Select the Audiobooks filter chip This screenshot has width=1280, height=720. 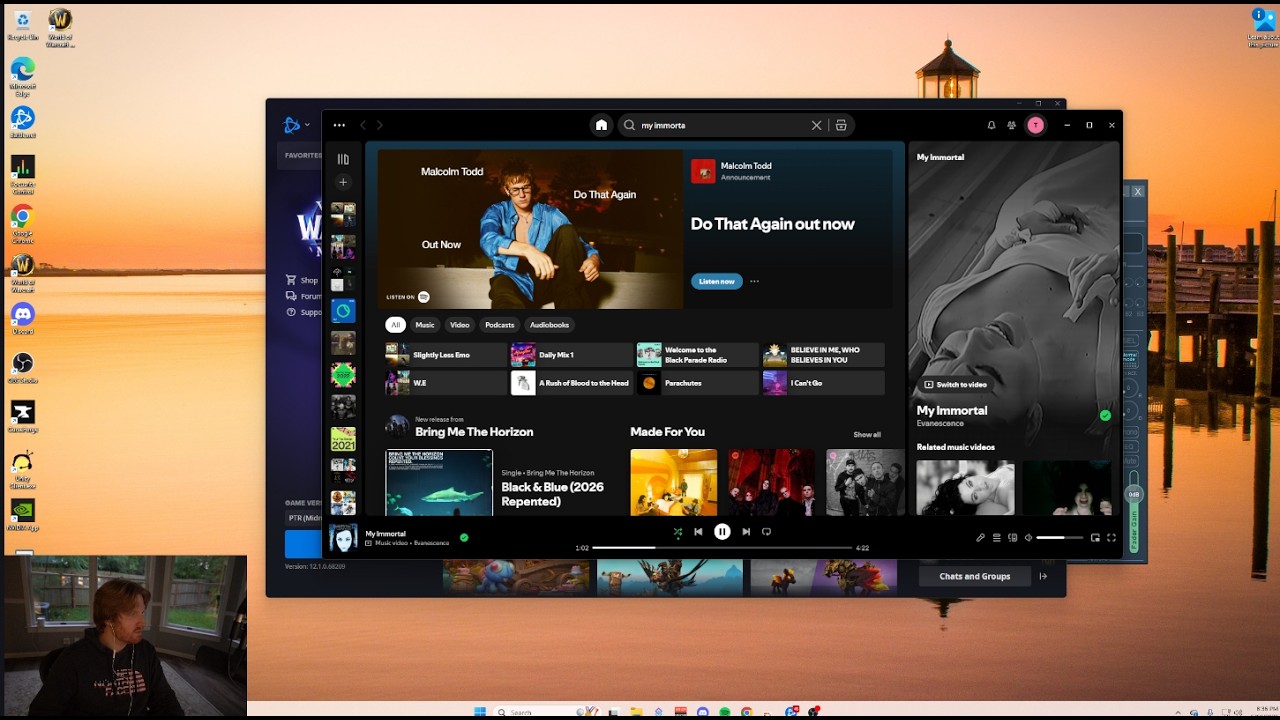(x=549, y=325)
